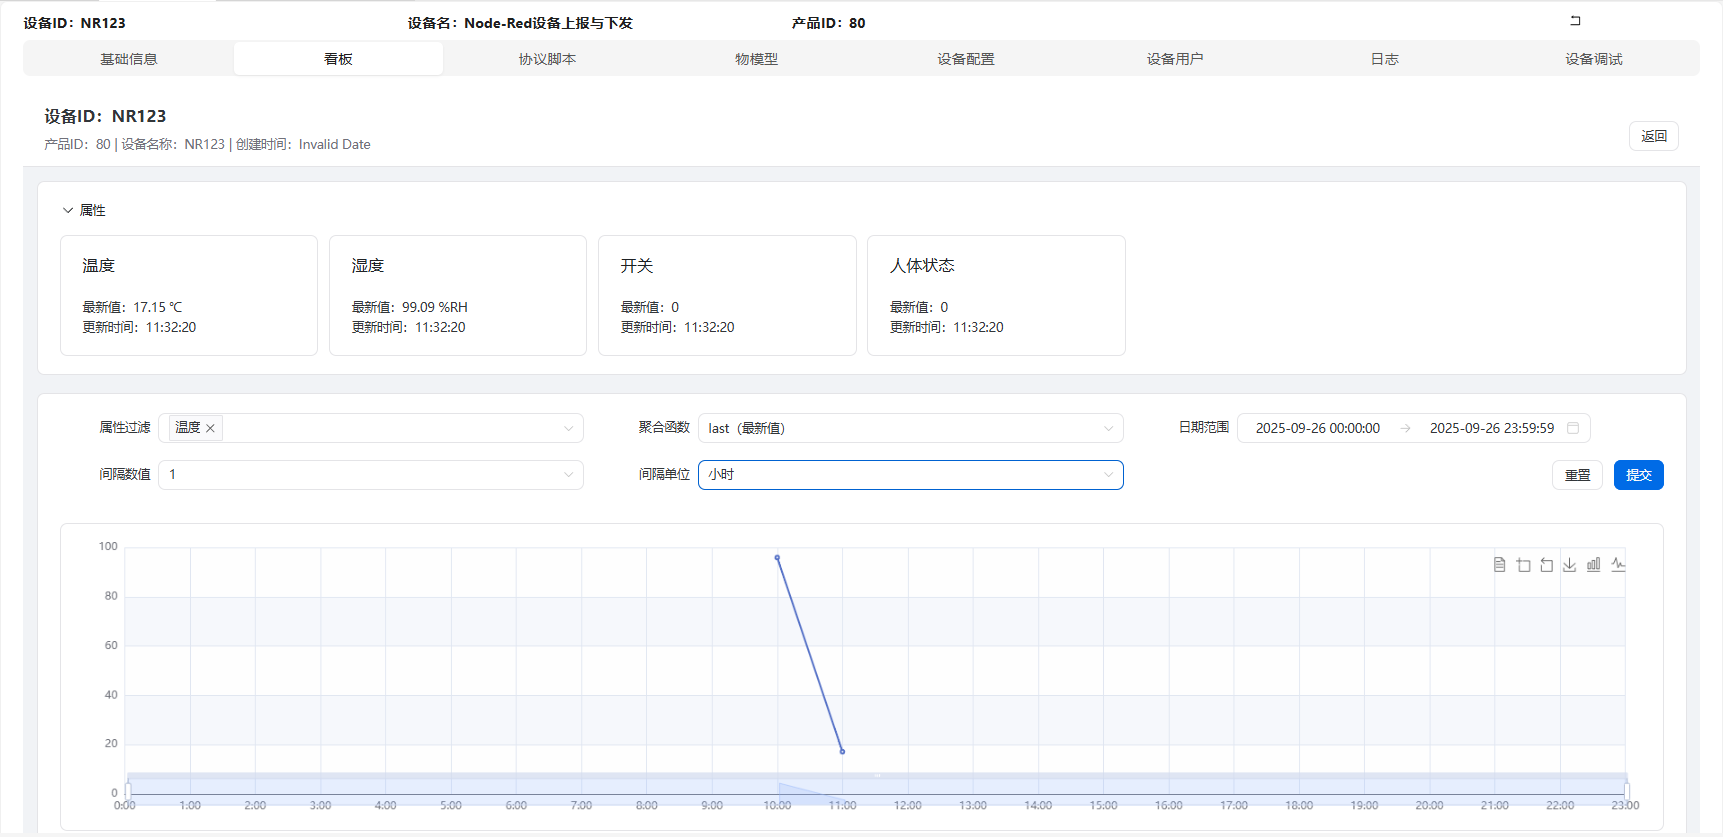This screenshot has height=837, width=1723.
Task: Click the small return icon at top right
Action: click(1575, 21)
